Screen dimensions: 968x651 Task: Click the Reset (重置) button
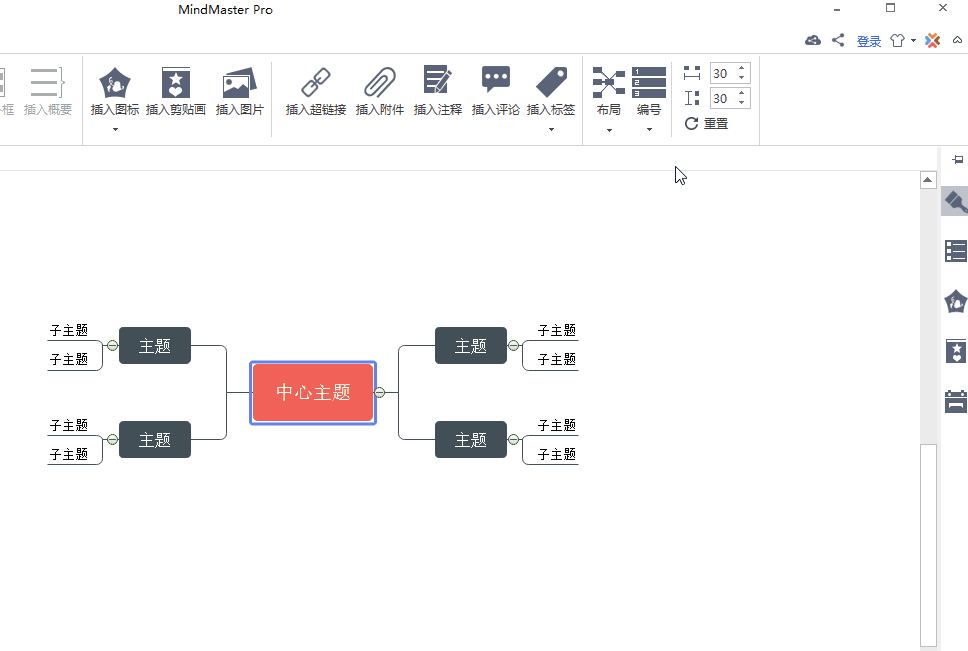pyautogui.click(x=706, y=123)
